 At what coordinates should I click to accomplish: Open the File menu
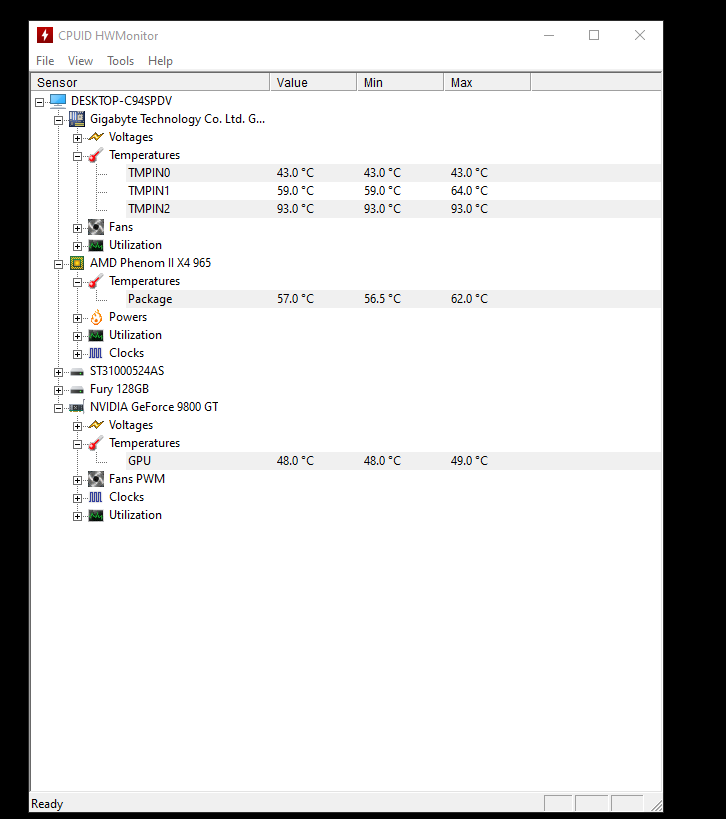click(x=45, y=61)
